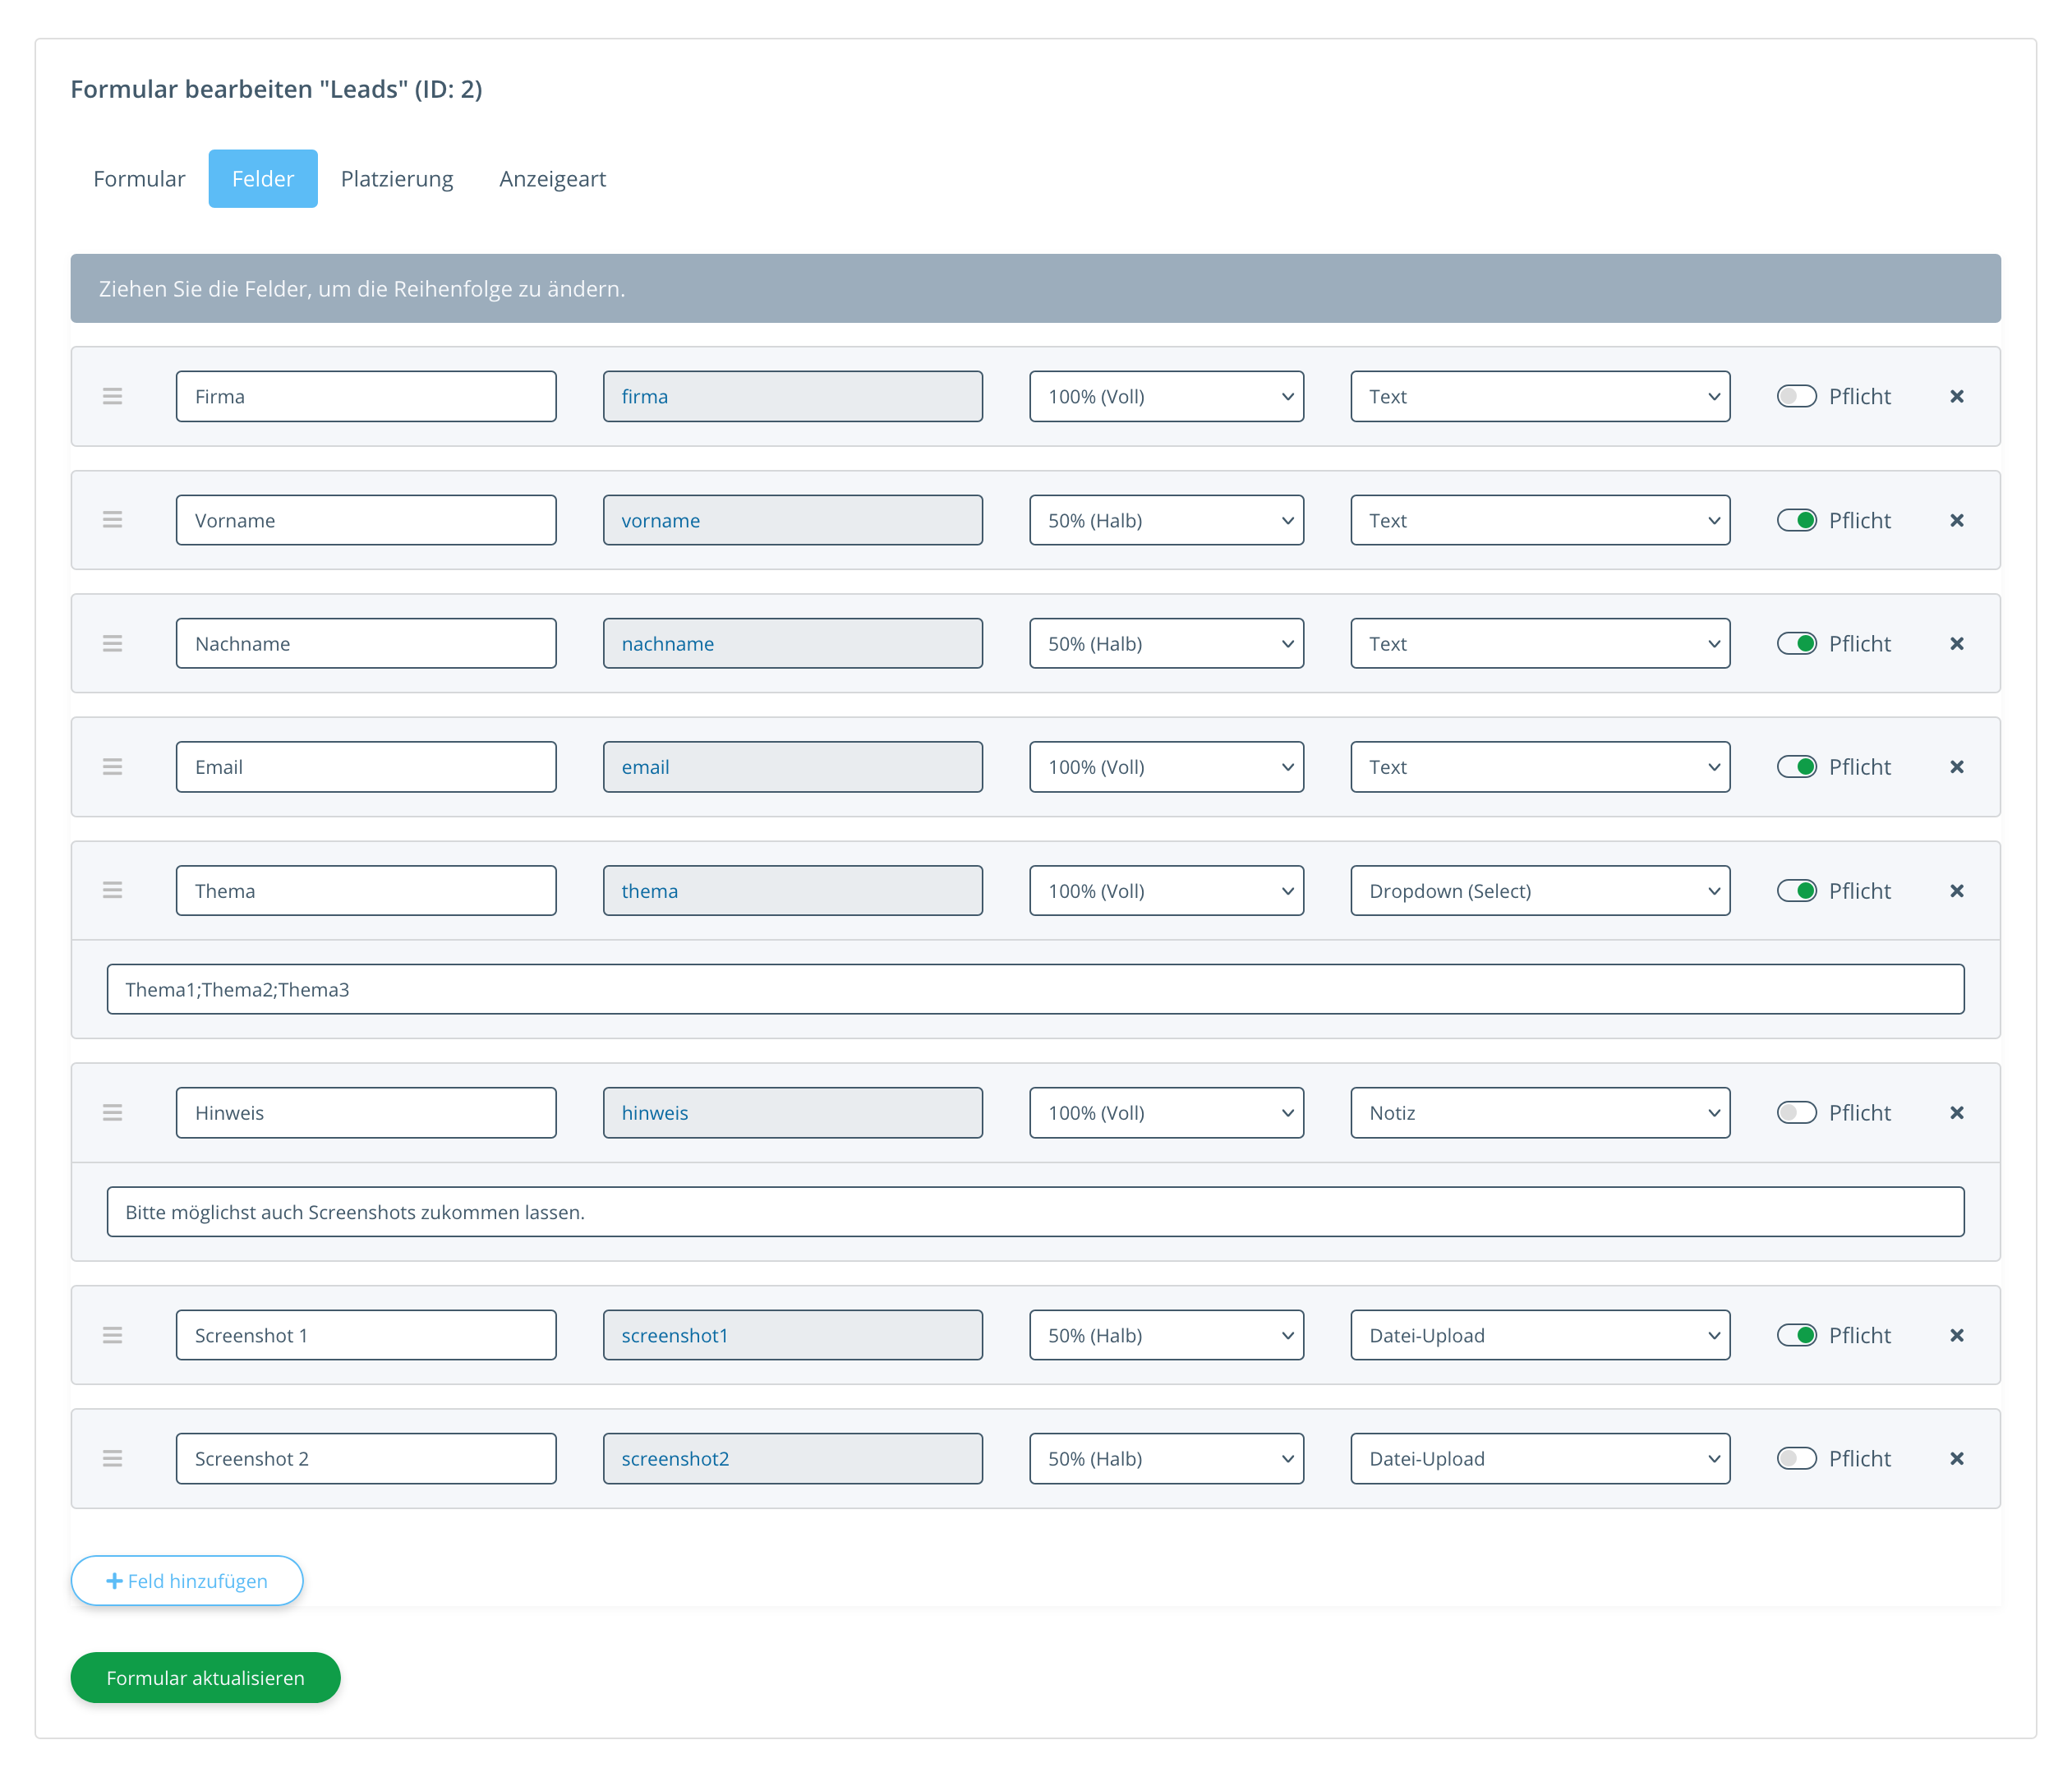Viewport: 2072px width, 1786px height.
Task: Click drag handle of Thema row
Action: tap(112, 890)
